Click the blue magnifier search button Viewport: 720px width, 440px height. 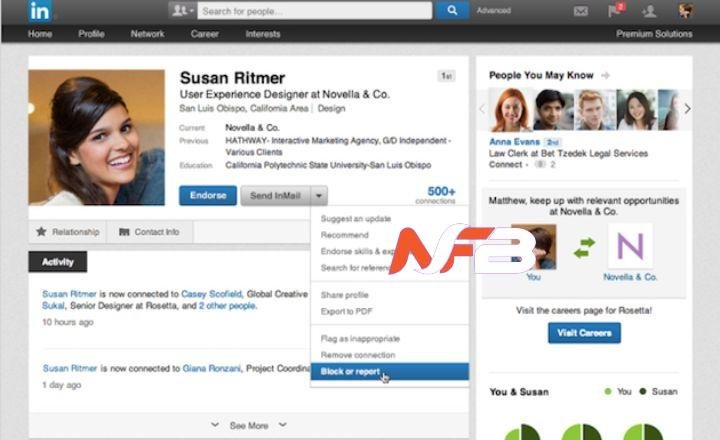tap(452, 11)
